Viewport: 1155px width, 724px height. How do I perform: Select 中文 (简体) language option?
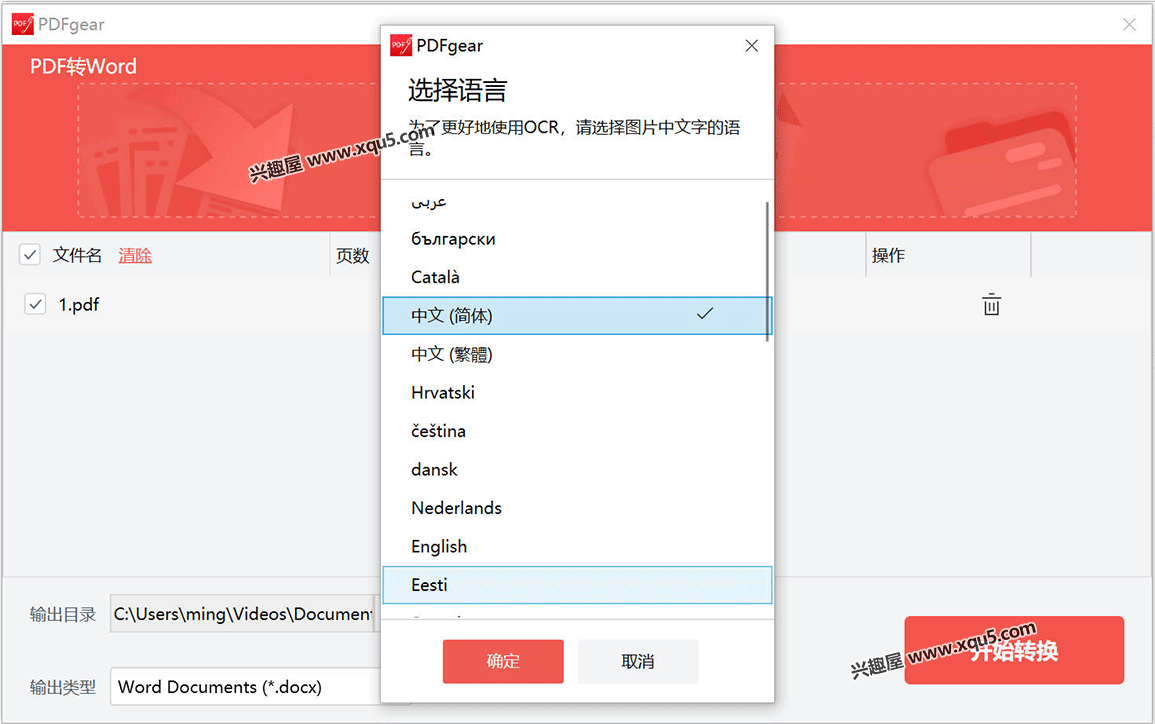point(577,315)
